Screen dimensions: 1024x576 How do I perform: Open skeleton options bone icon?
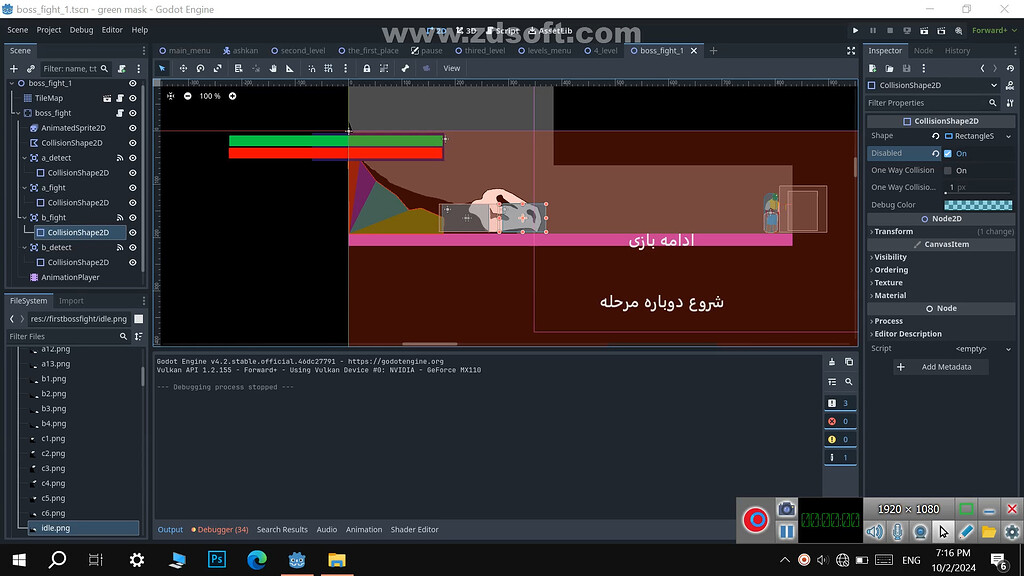click(x=405, y=68)
